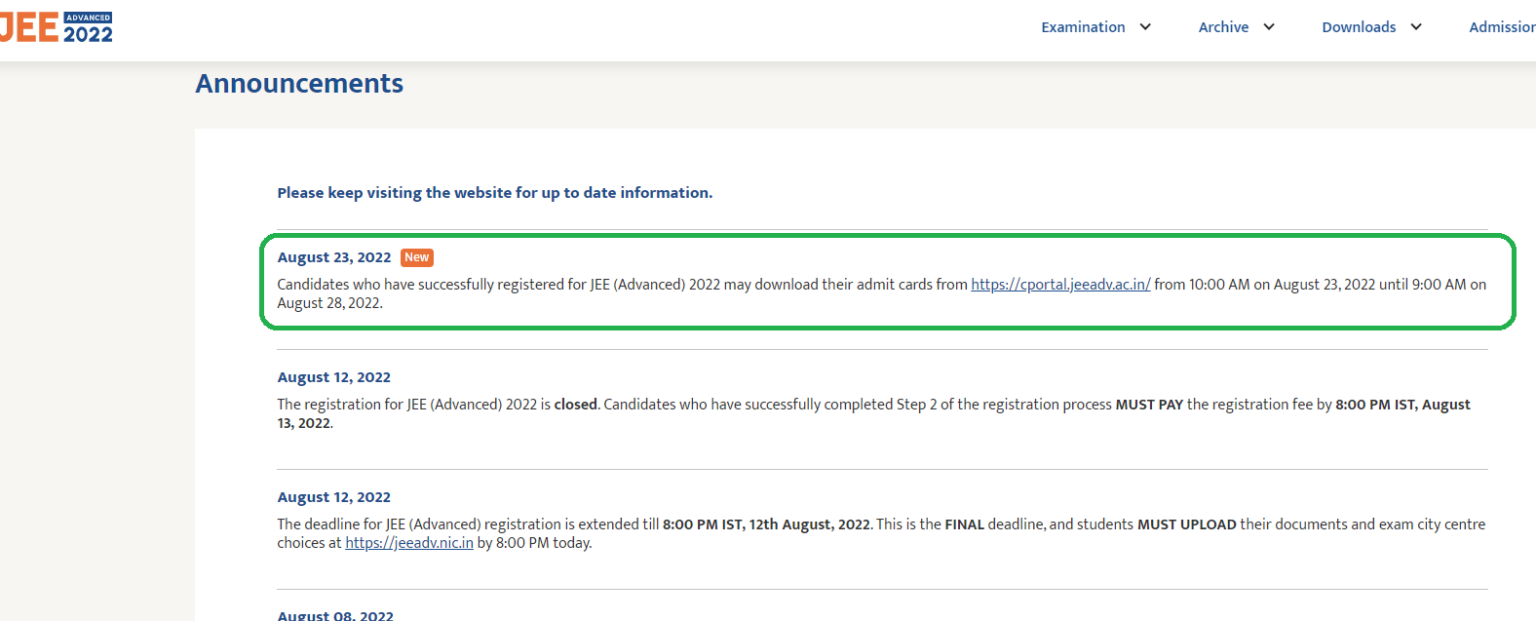Viewport: 1536px width, 621px height.
Task: Follow the cportal.jeeadv.ac.in admit card link
Action: tap(1060, 283)
